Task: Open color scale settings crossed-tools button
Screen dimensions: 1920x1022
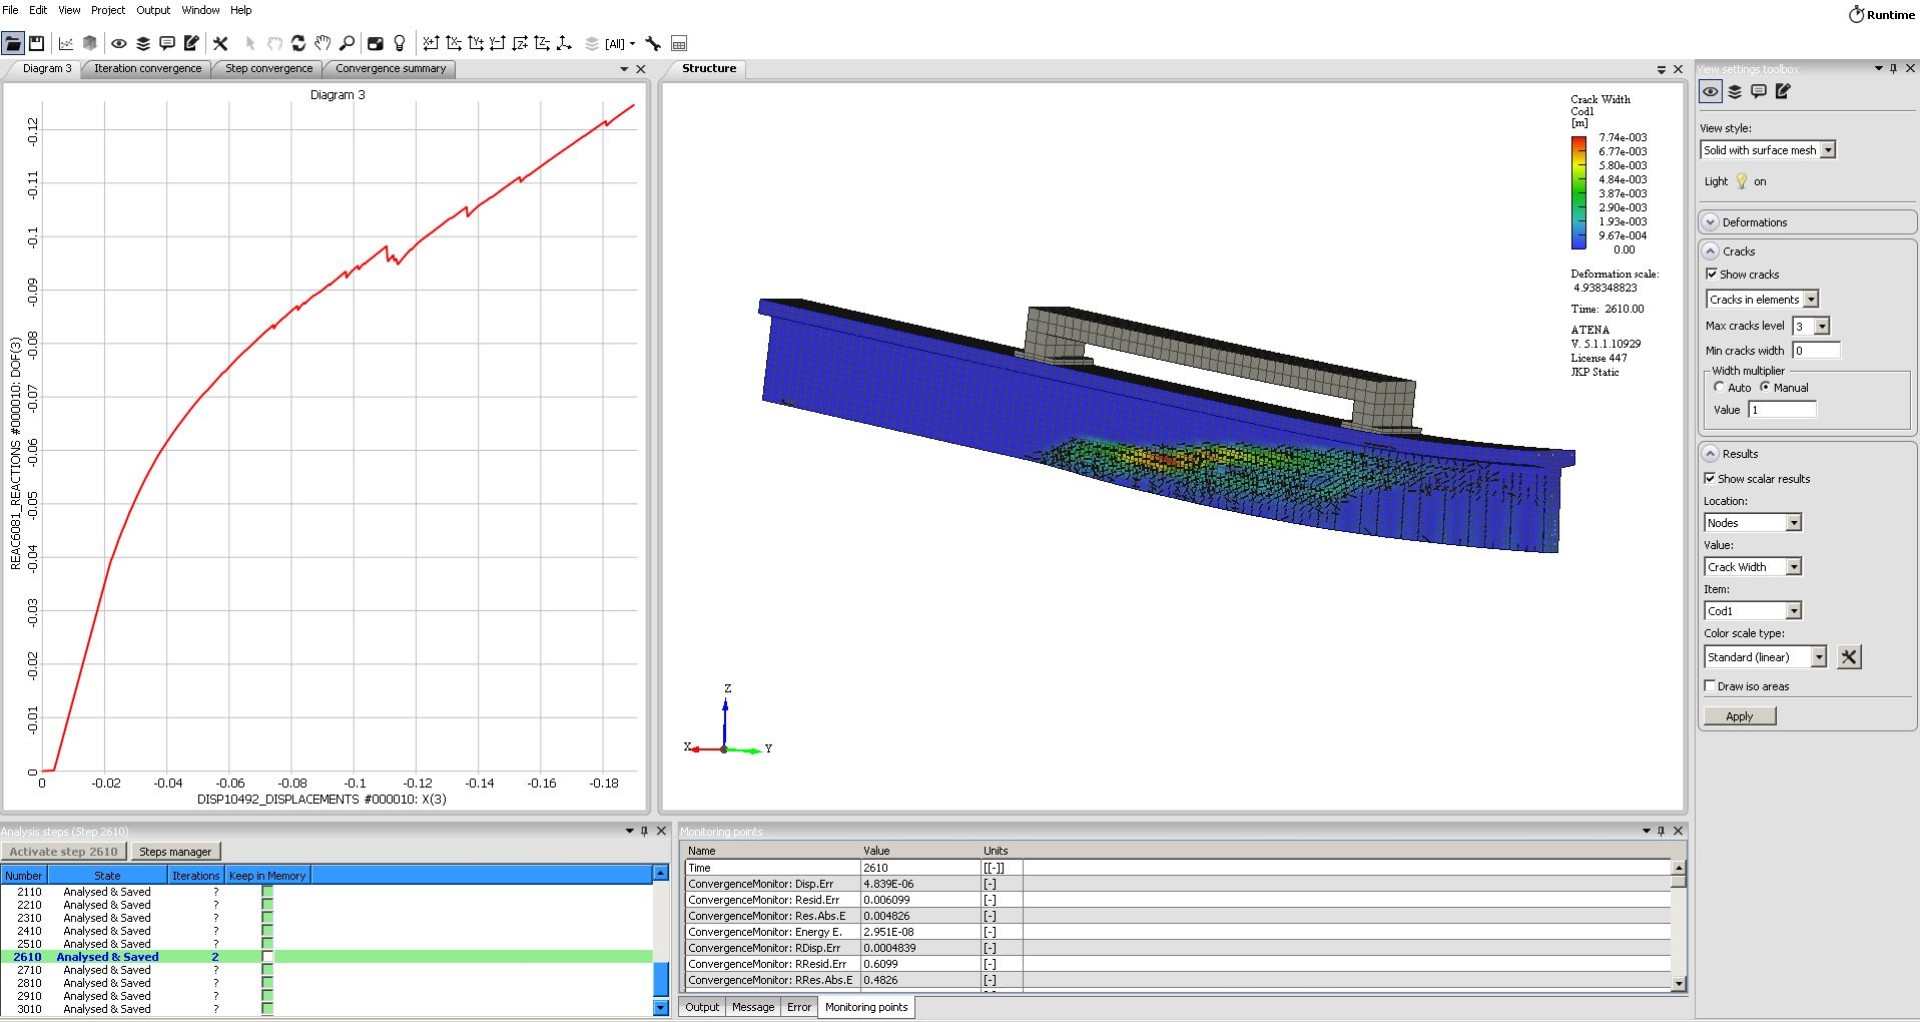Action: coord(1849,657)
